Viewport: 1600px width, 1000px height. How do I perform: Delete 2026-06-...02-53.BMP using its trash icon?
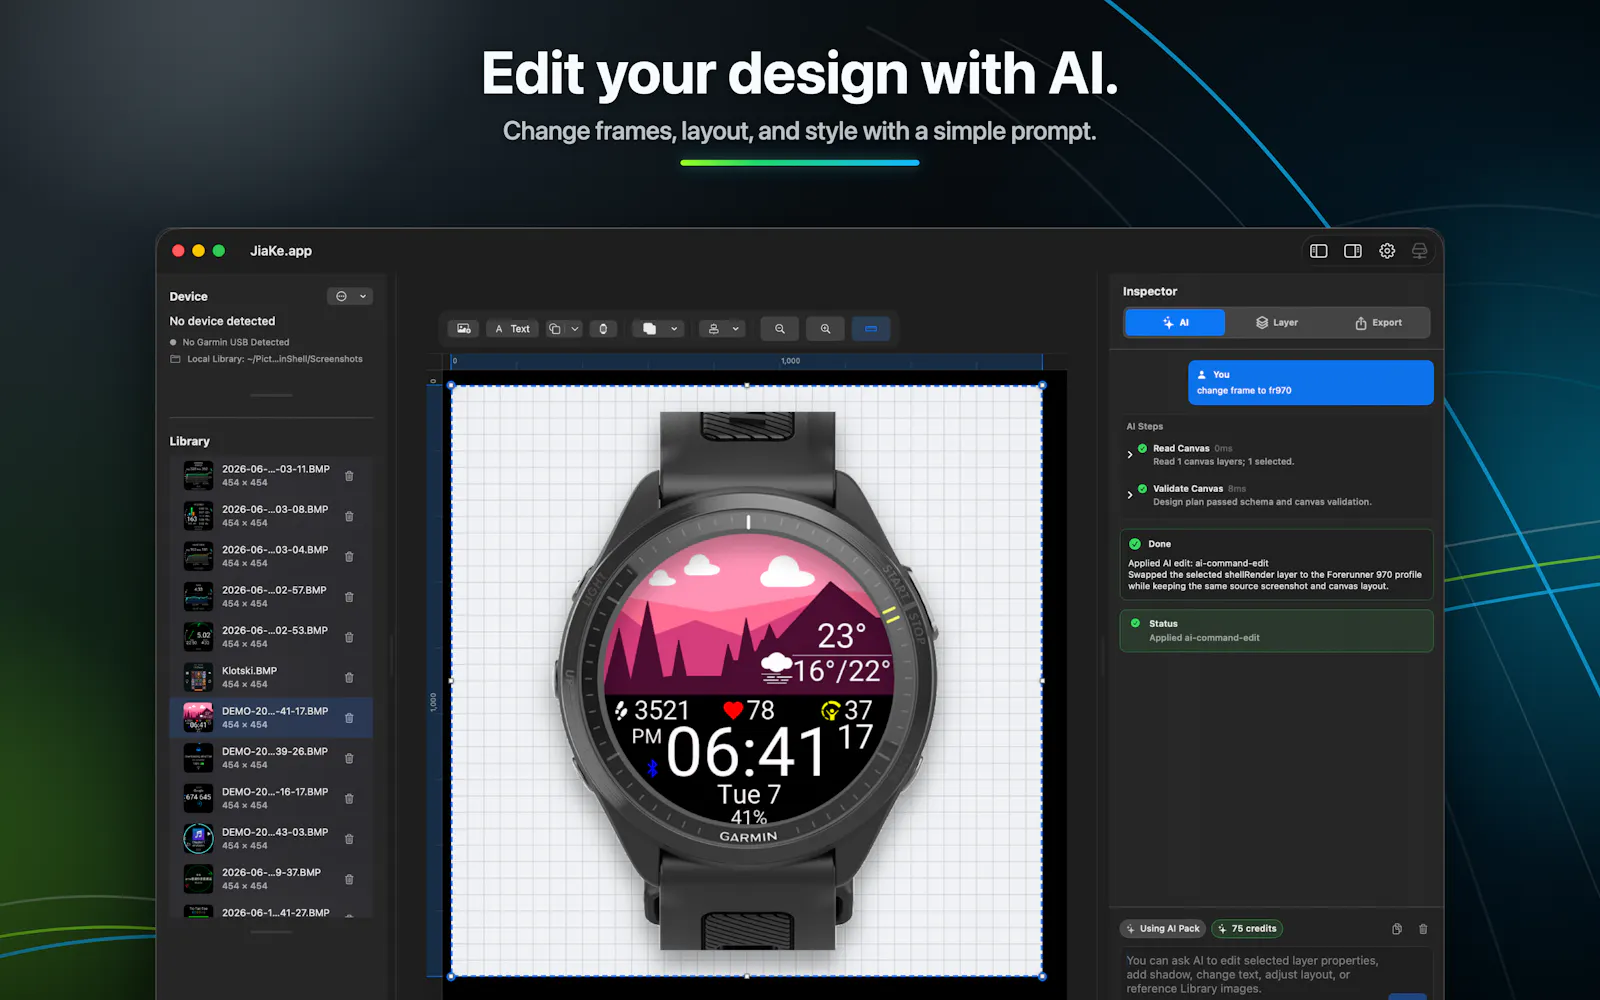click(x=349, y=637)
